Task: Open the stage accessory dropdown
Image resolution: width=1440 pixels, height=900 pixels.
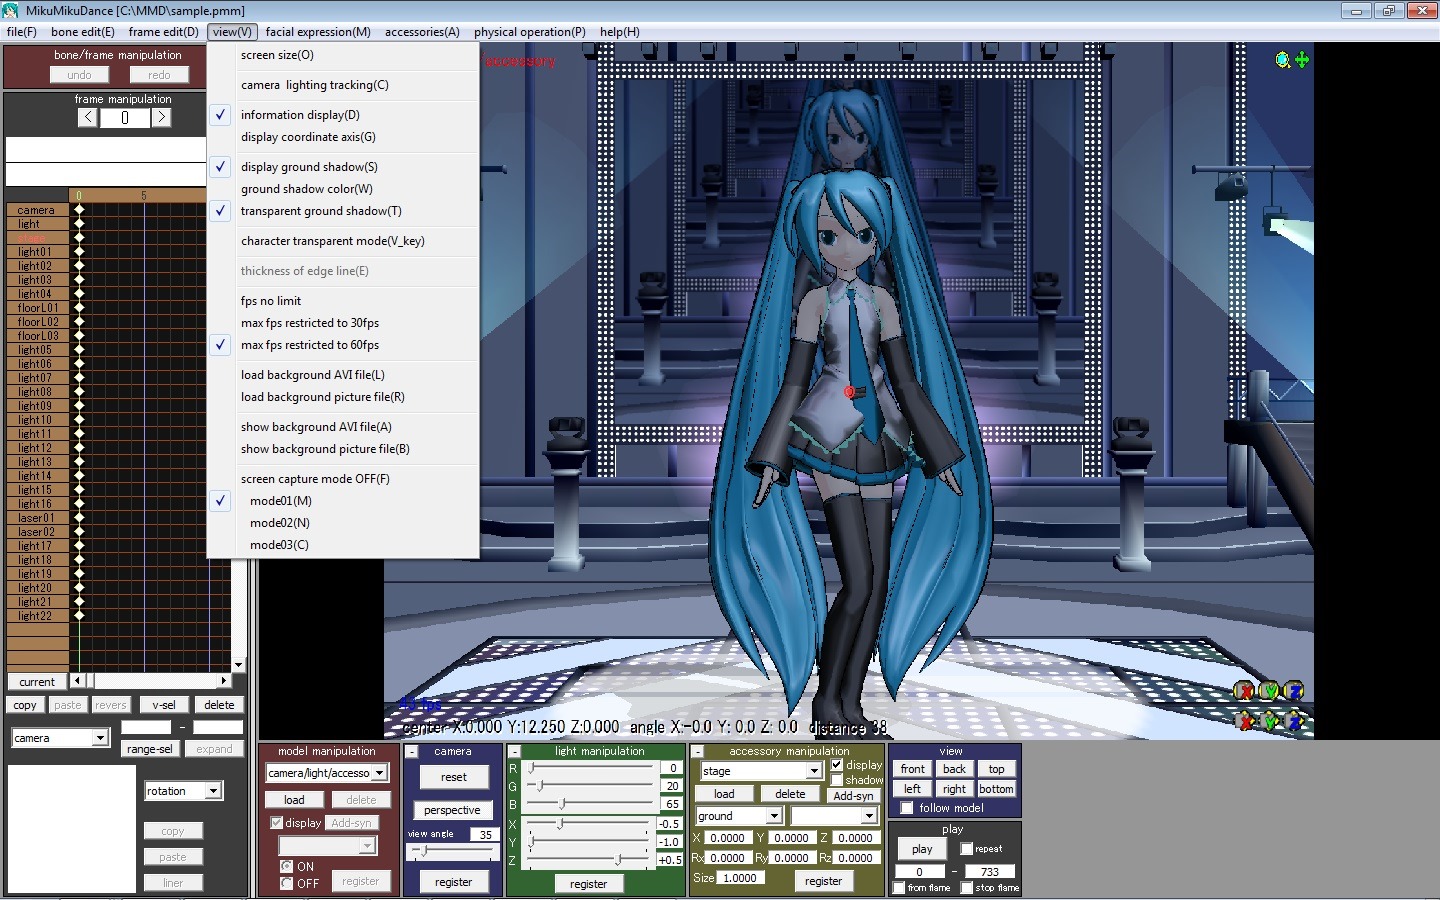Action: 814,771
